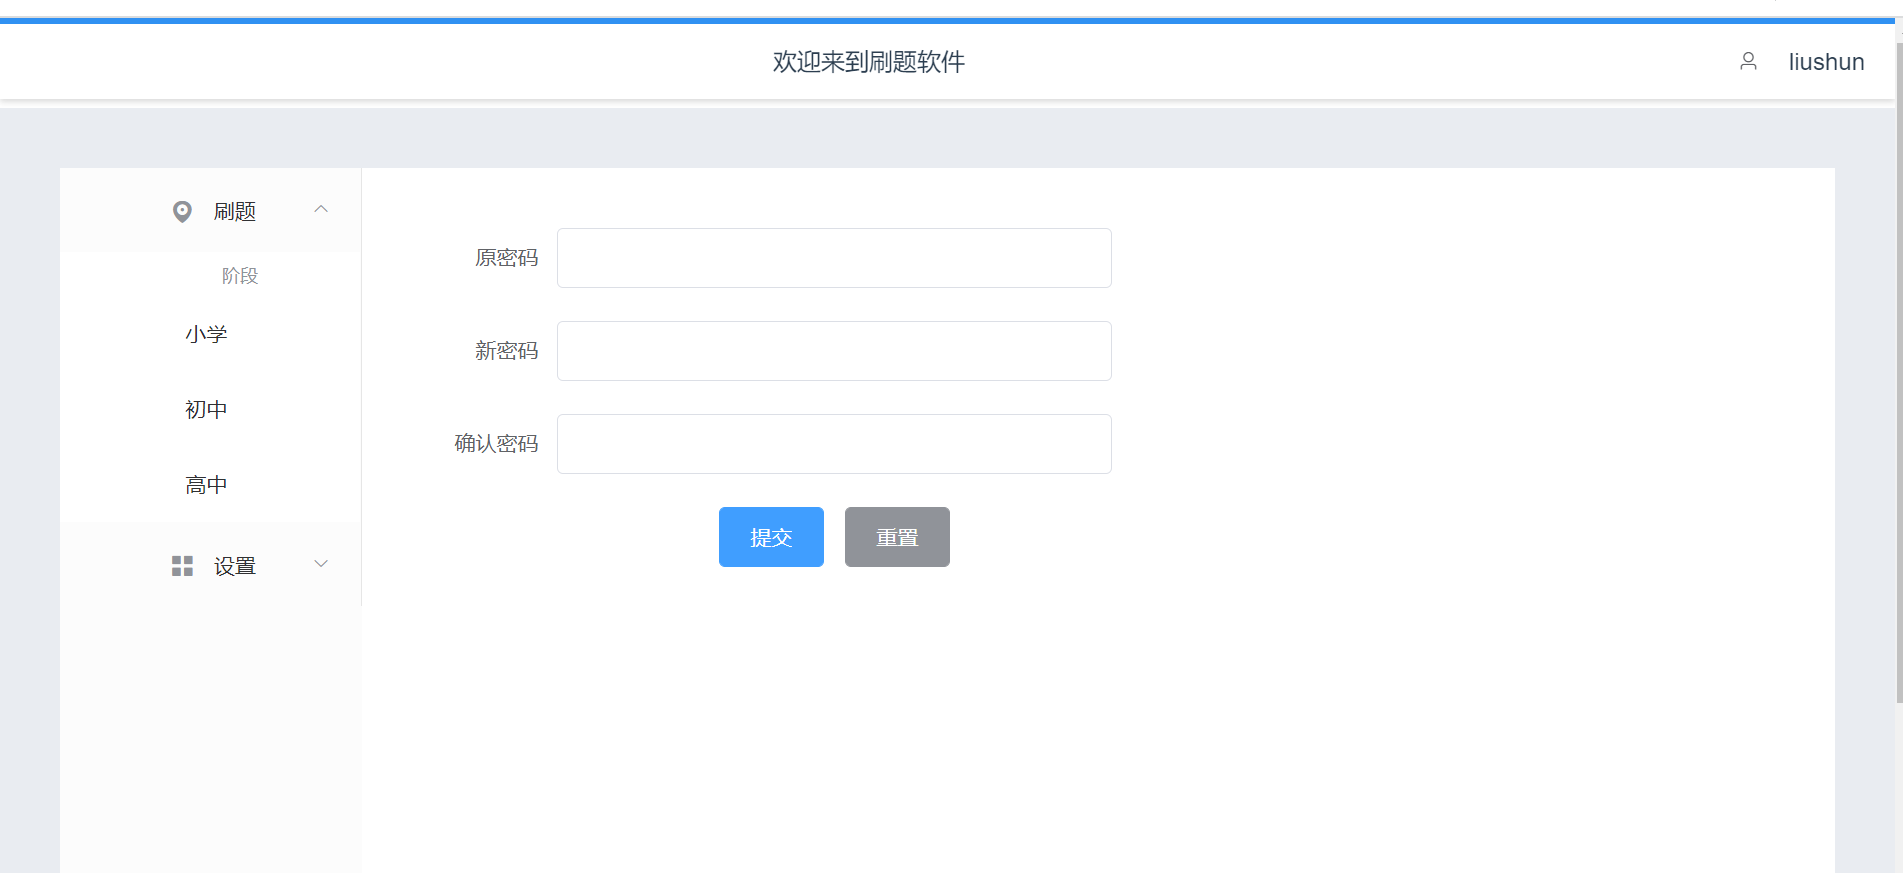This screenshot has height=873, width=1903.
Task: Open the 刷题 submenu label
Action: point(235,212)
